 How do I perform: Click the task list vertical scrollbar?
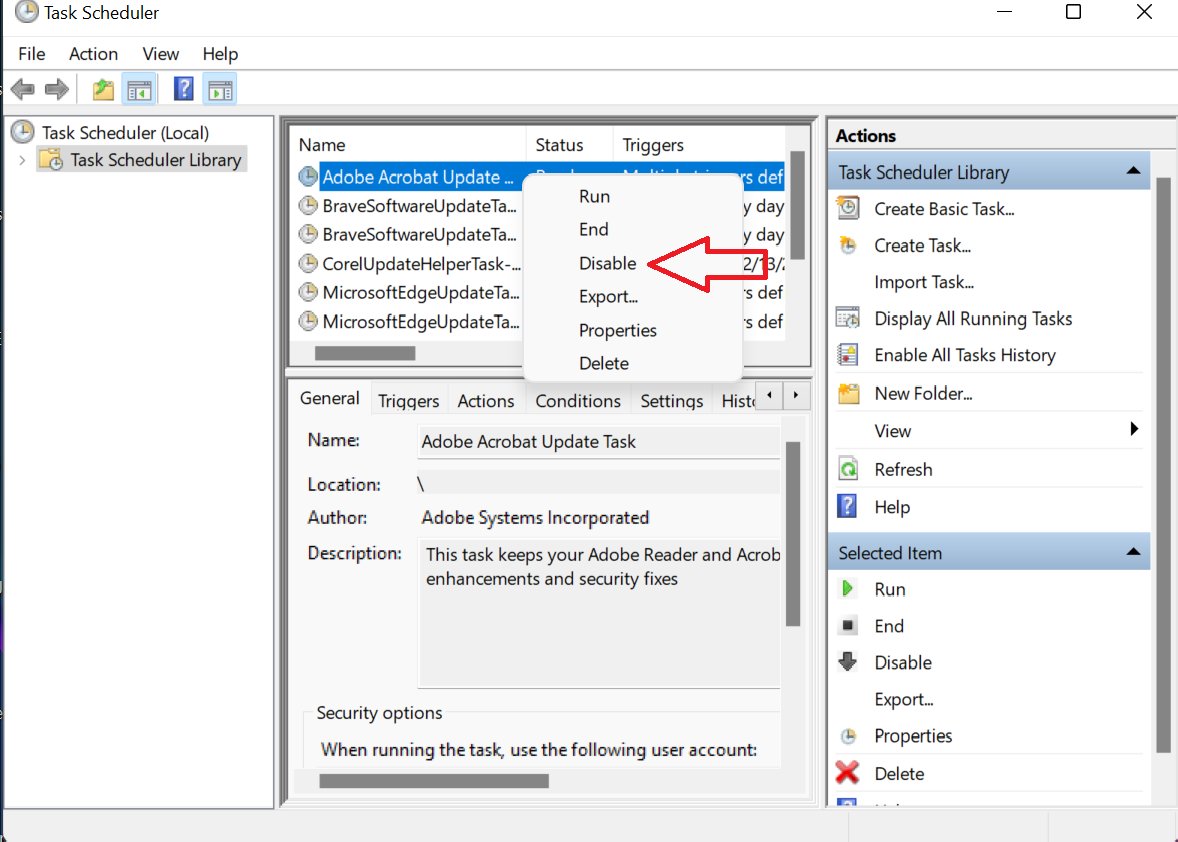coord(797,205)
